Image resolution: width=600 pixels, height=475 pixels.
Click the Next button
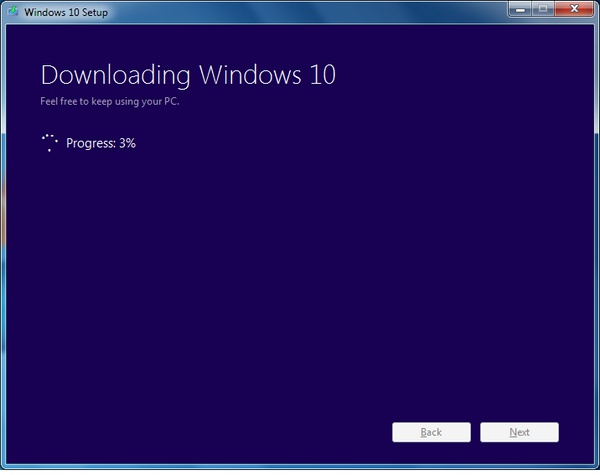[519, 432]
